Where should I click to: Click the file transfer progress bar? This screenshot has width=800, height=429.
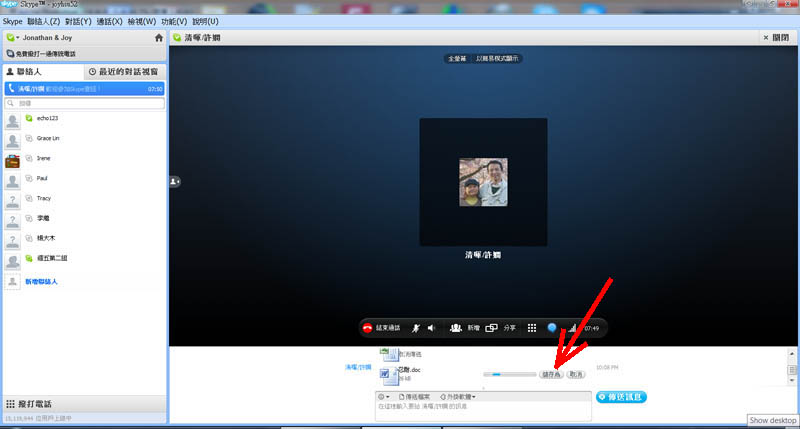pyautogui.click(x=509, y=374)
